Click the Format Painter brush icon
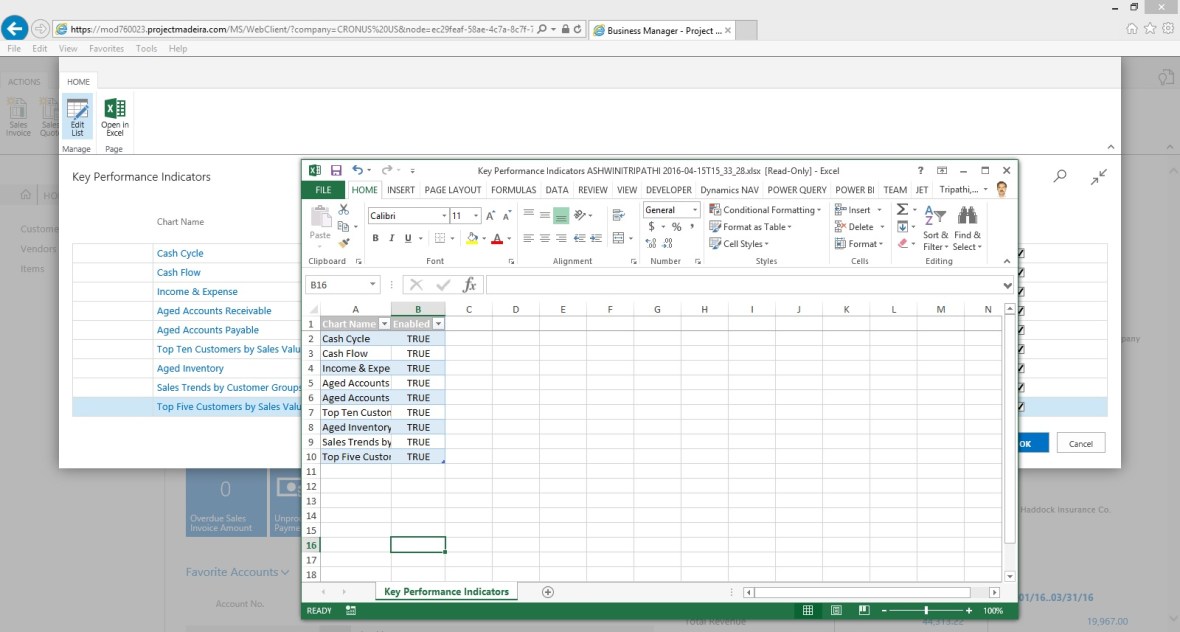This screenshot has width=1180, height=632. (344, 243)
